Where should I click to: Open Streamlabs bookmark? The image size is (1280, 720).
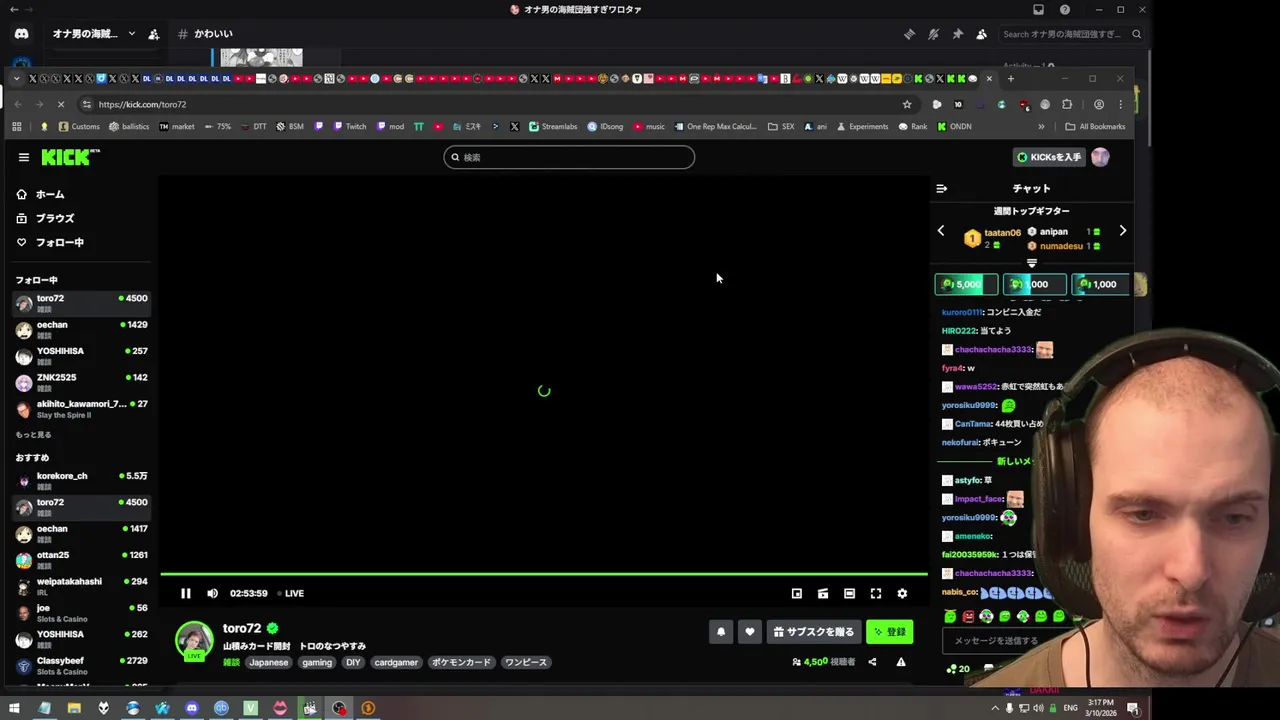pyautogui.click(x=553, y=127)
